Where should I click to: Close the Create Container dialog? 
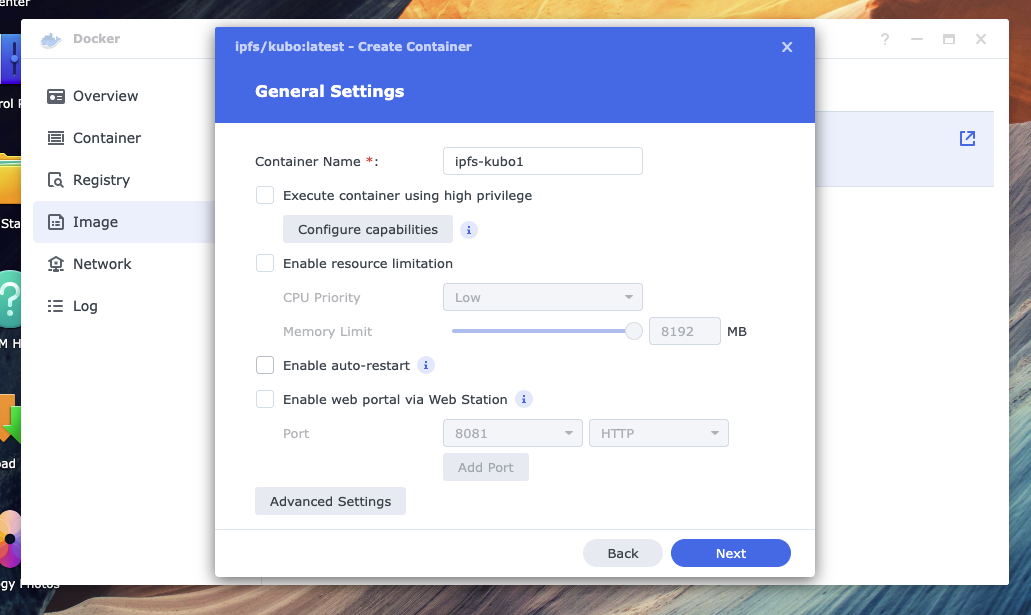[x=787, y=47]
